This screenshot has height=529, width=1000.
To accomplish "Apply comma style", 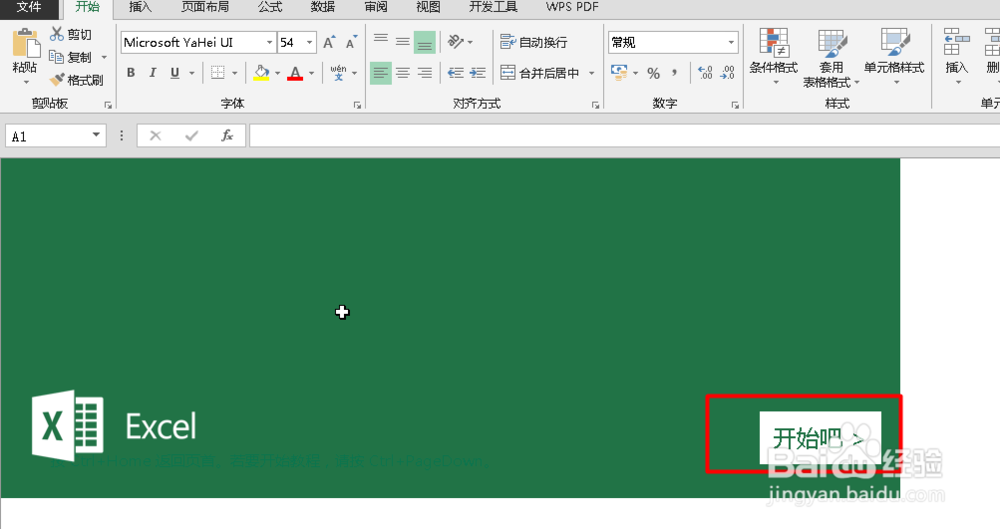I will [674, 73].
